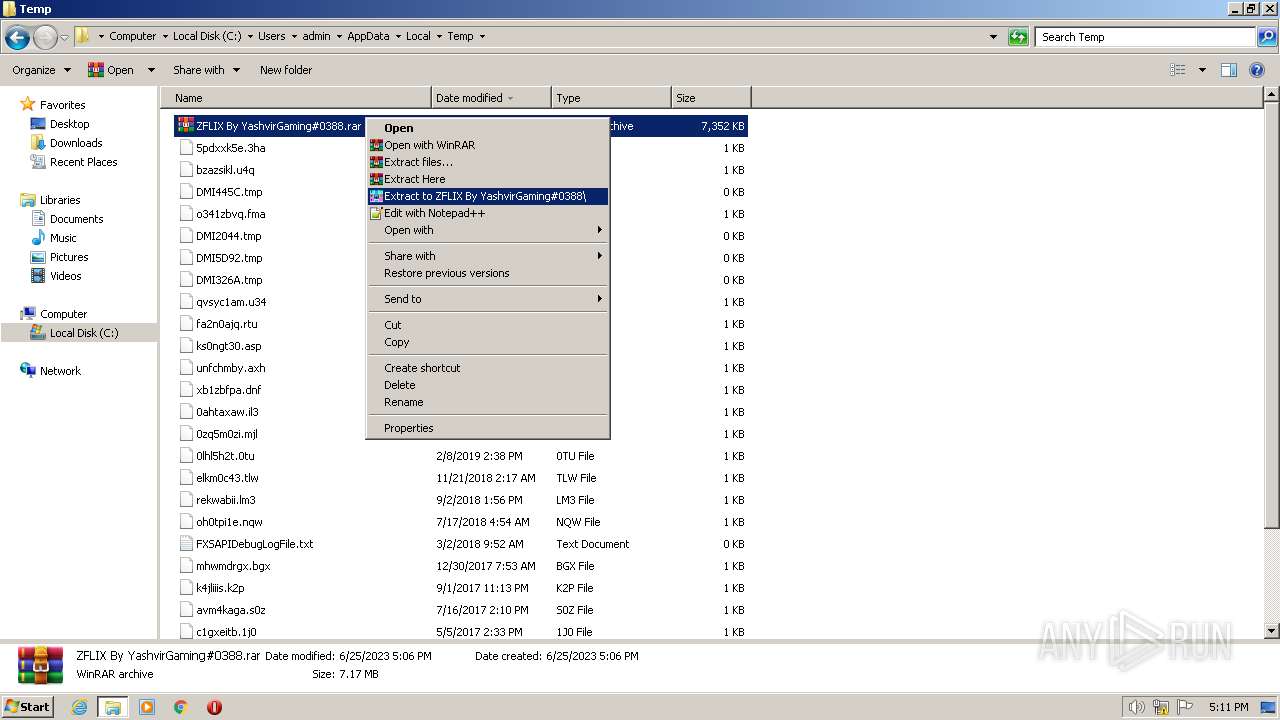The image size is (1280, 720).
Task: Choose Delete in context menu
Action: (488, 385)
